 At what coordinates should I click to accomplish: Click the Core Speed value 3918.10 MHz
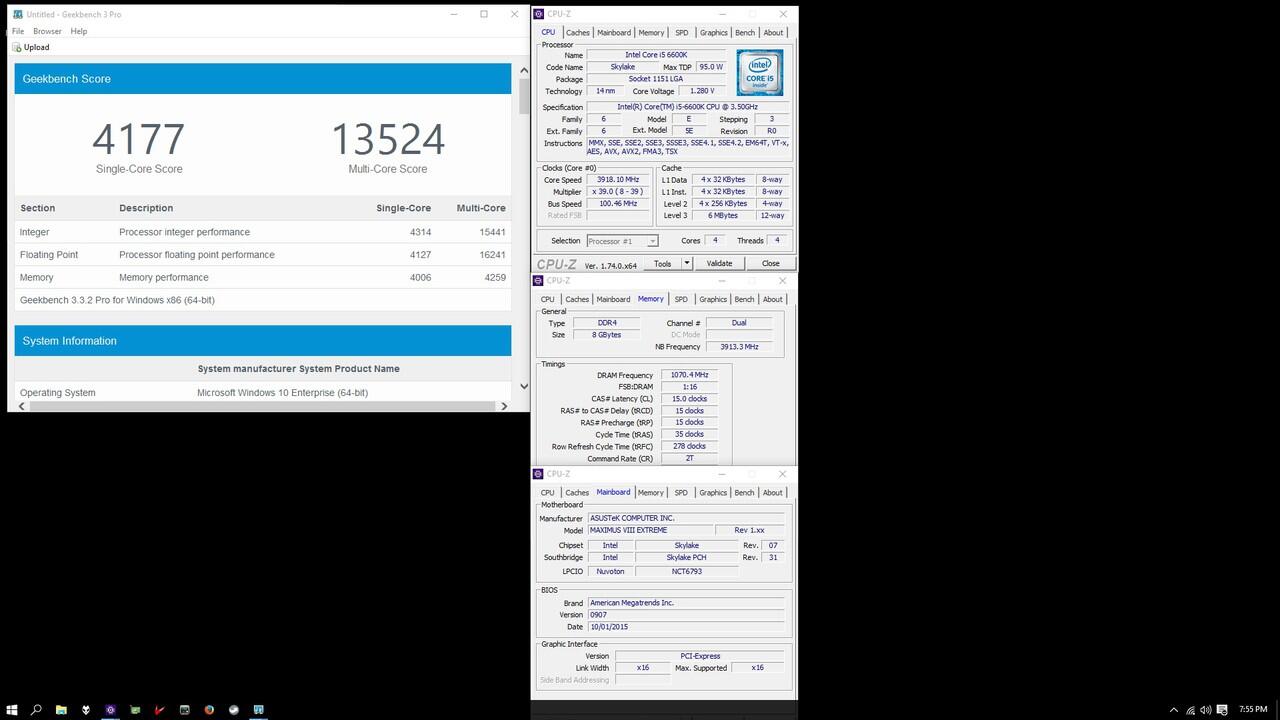point(618,180)
